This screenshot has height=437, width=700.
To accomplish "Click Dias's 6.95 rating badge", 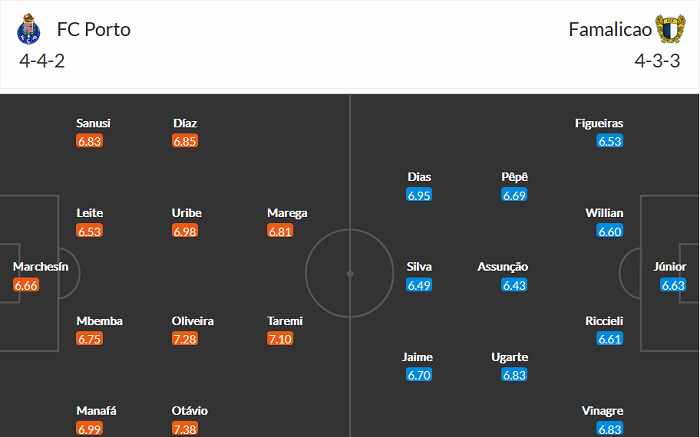I will point(419,195).
